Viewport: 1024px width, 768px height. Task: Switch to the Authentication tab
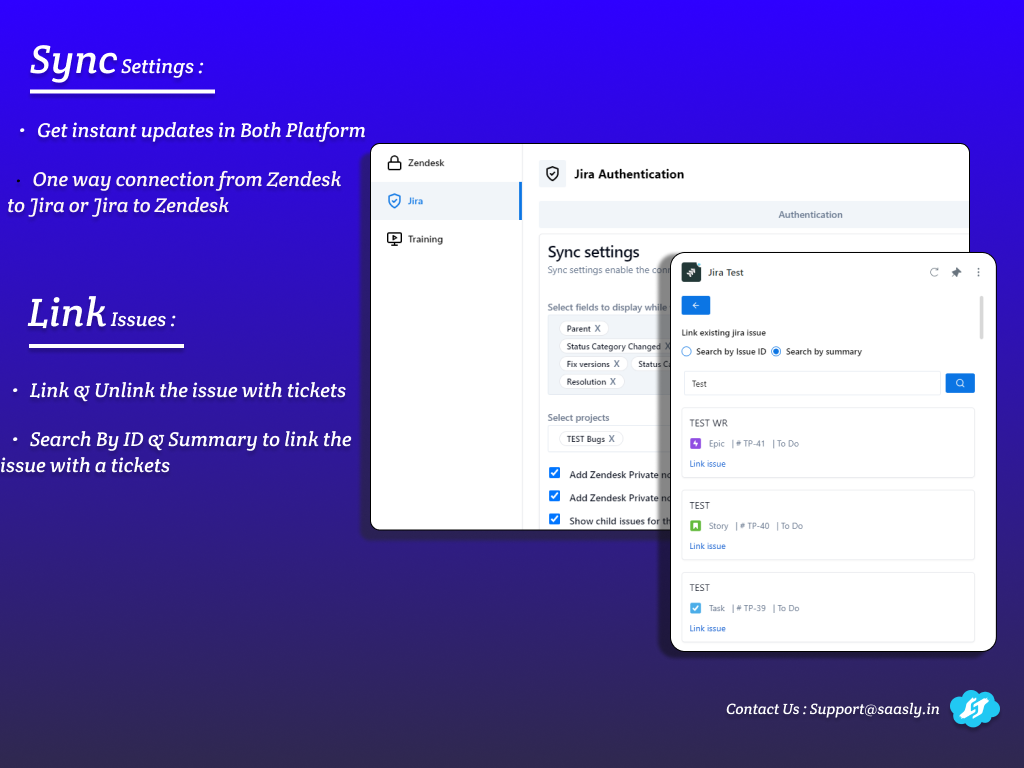810,215
